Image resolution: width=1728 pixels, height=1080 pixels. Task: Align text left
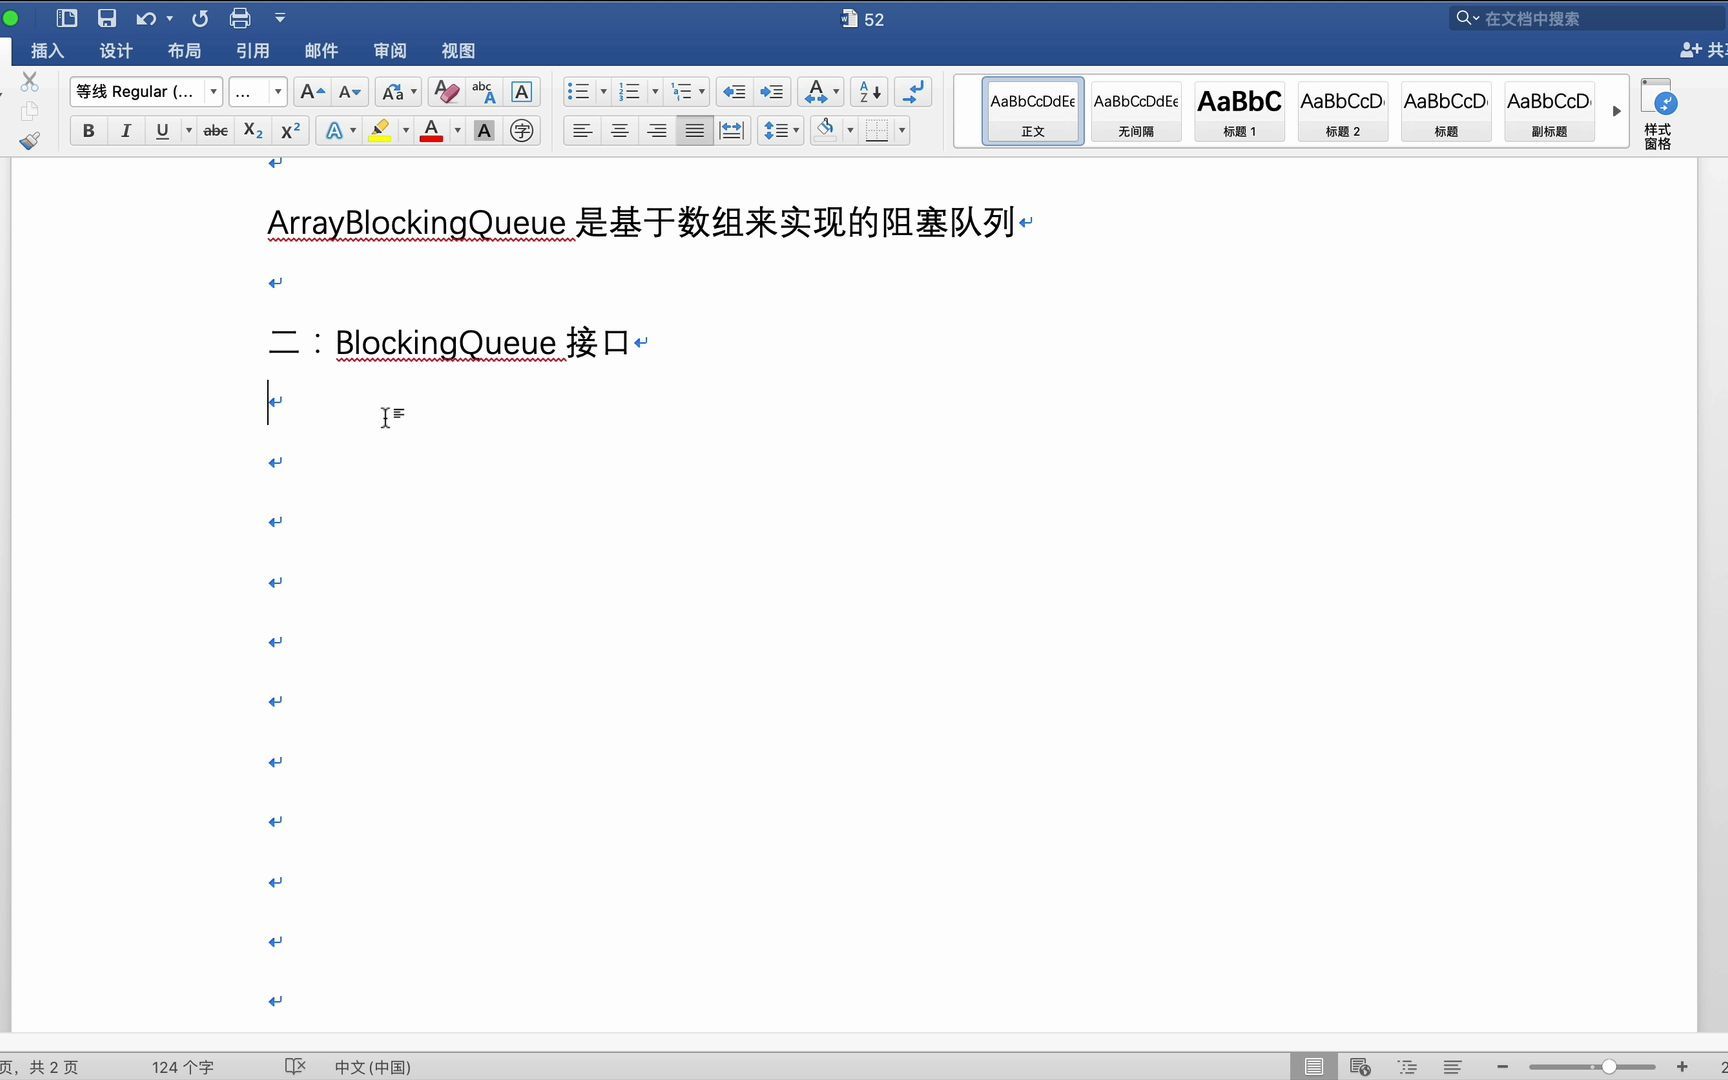pyautogui.click(x=582, y=131)
